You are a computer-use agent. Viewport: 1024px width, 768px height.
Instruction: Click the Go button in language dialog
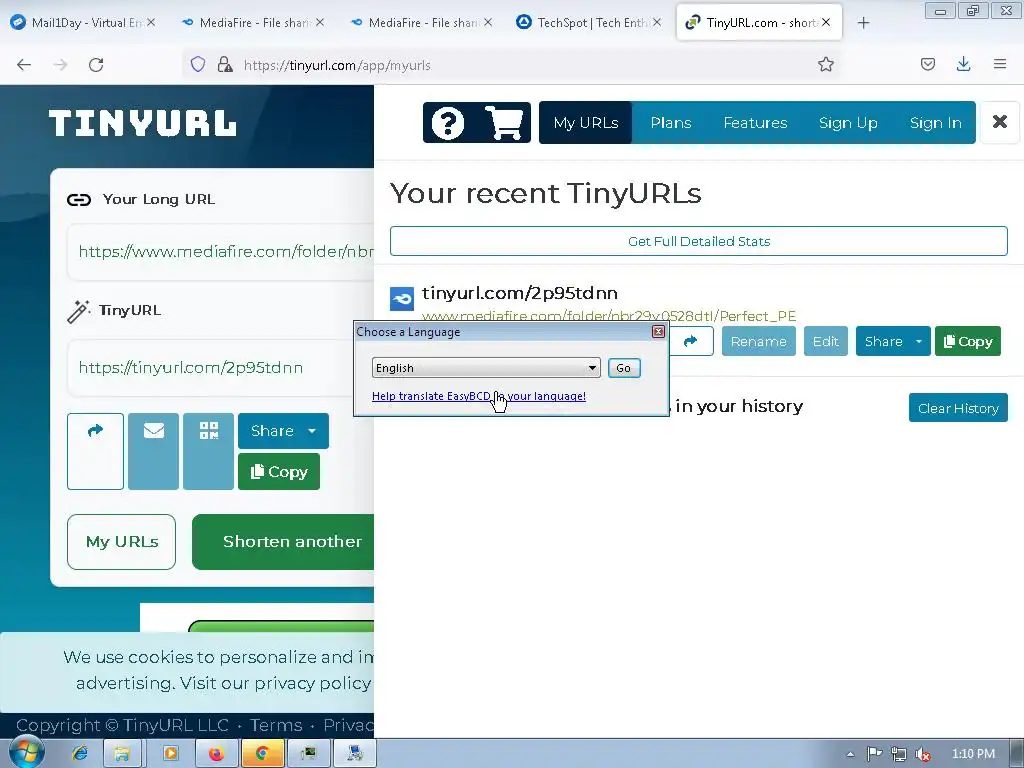pos(624,368)
